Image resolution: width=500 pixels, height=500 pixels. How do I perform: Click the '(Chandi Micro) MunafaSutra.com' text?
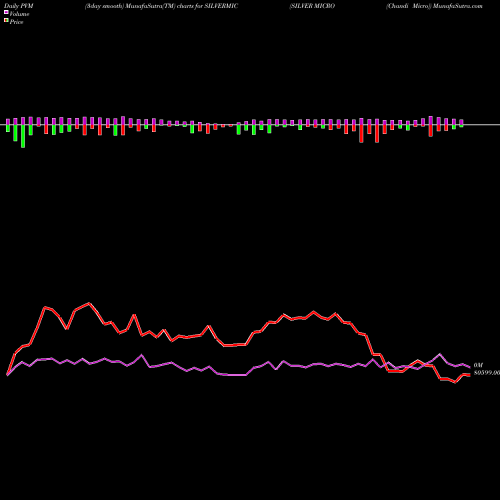(434, 6)
